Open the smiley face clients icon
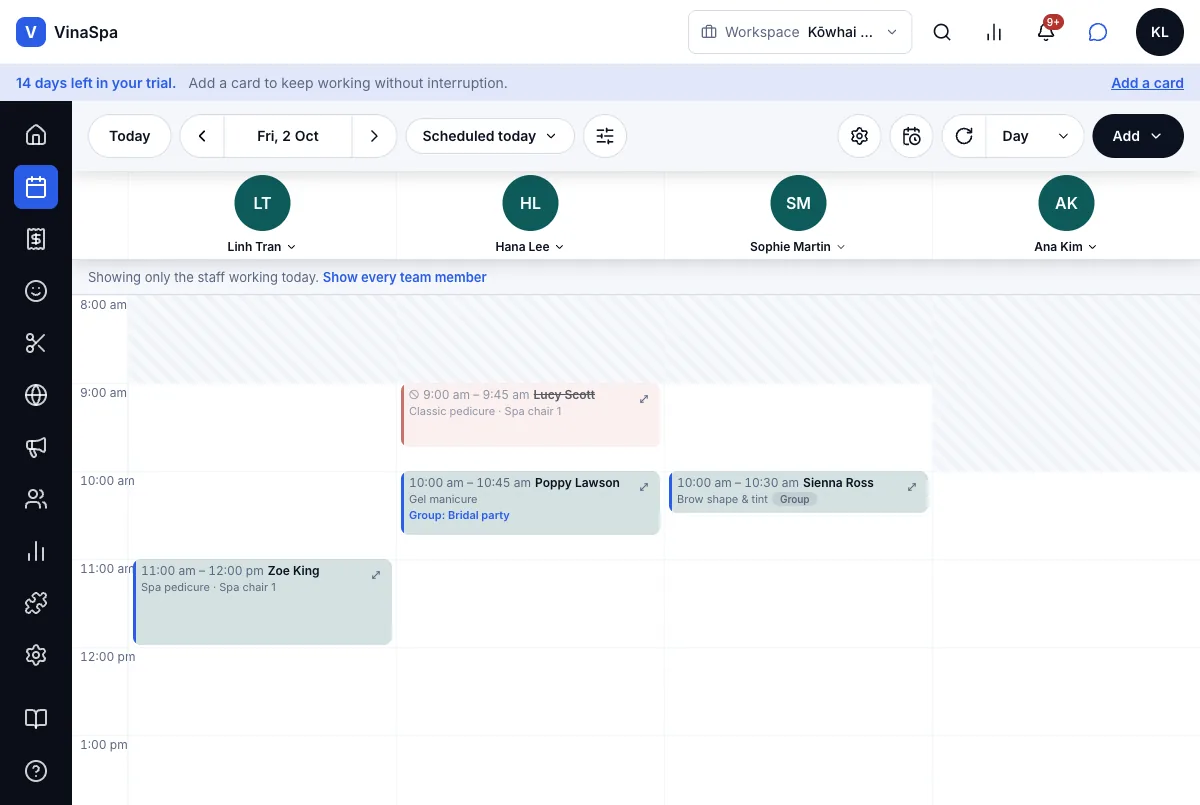Viewport: 1200px width, 805px height. [36, 291]
